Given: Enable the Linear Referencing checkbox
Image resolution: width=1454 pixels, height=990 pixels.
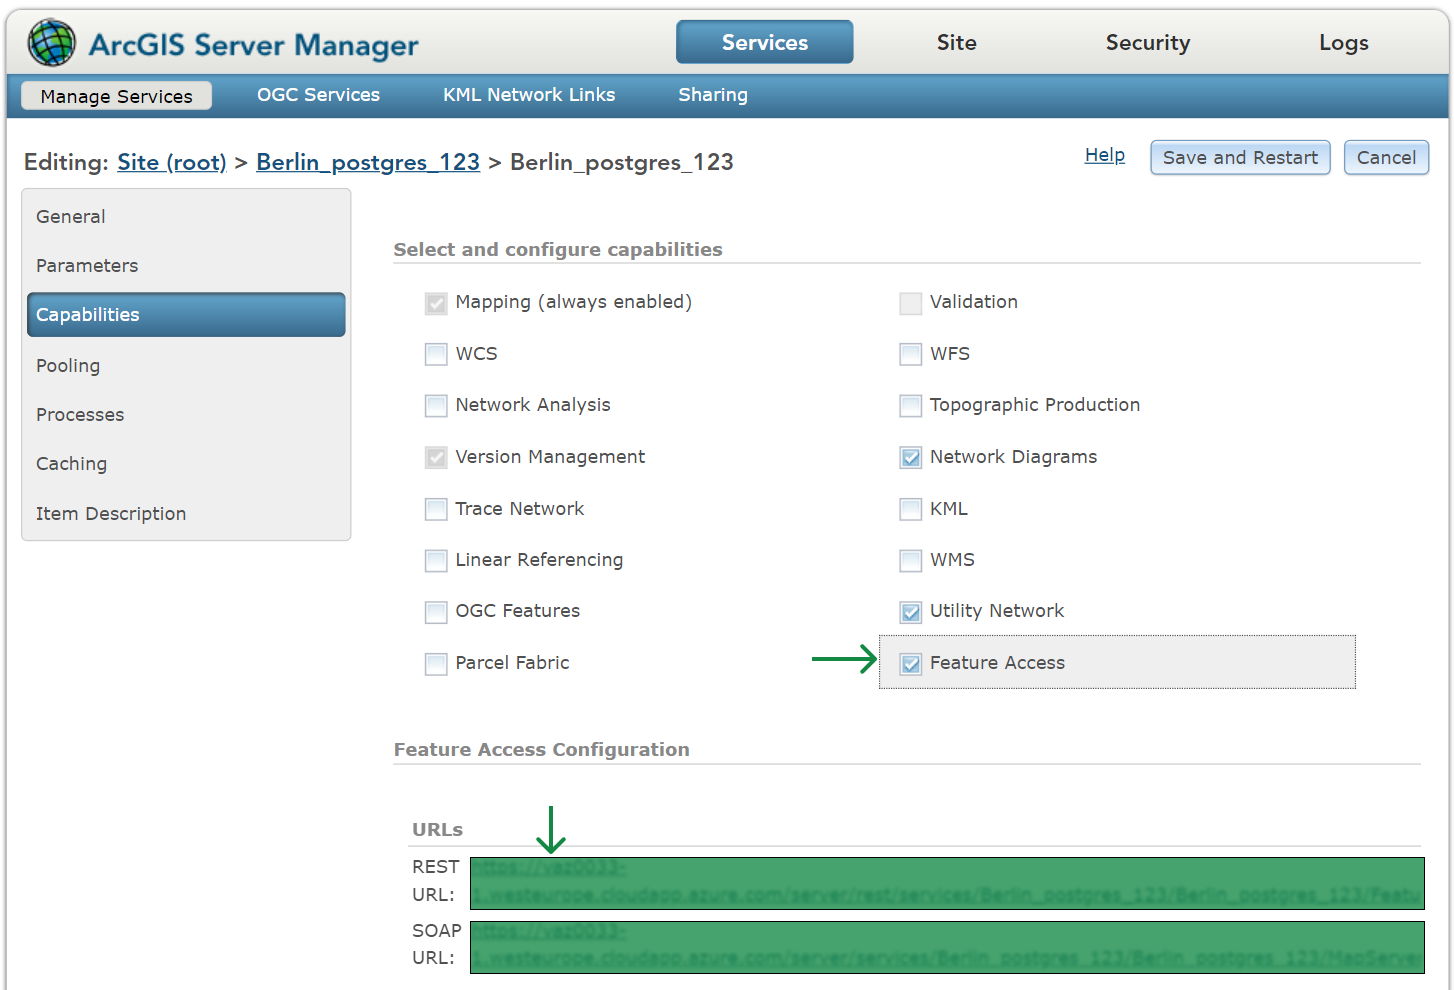Looking at the screenshot, I should tap(436, 561).
